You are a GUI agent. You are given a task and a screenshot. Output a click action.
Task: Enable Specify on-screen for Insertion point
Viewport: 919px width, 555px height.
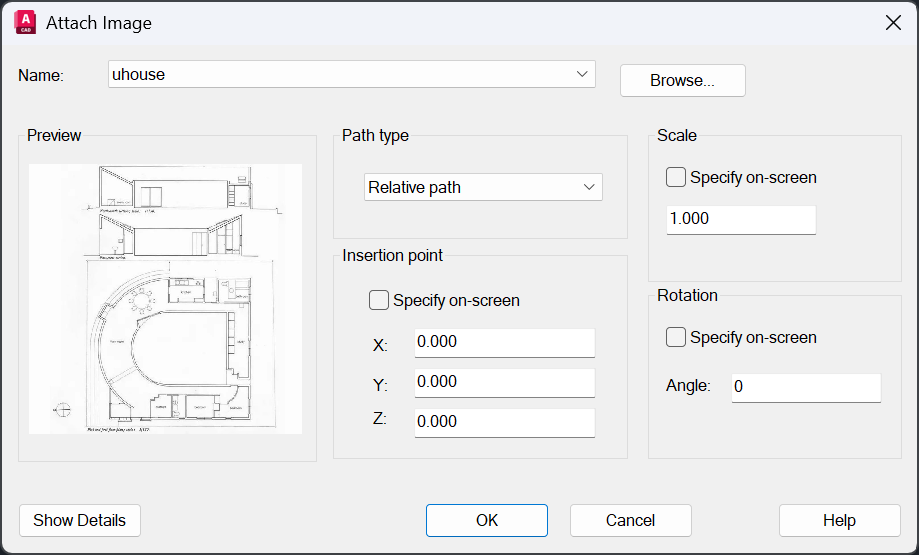pos(380,300)
